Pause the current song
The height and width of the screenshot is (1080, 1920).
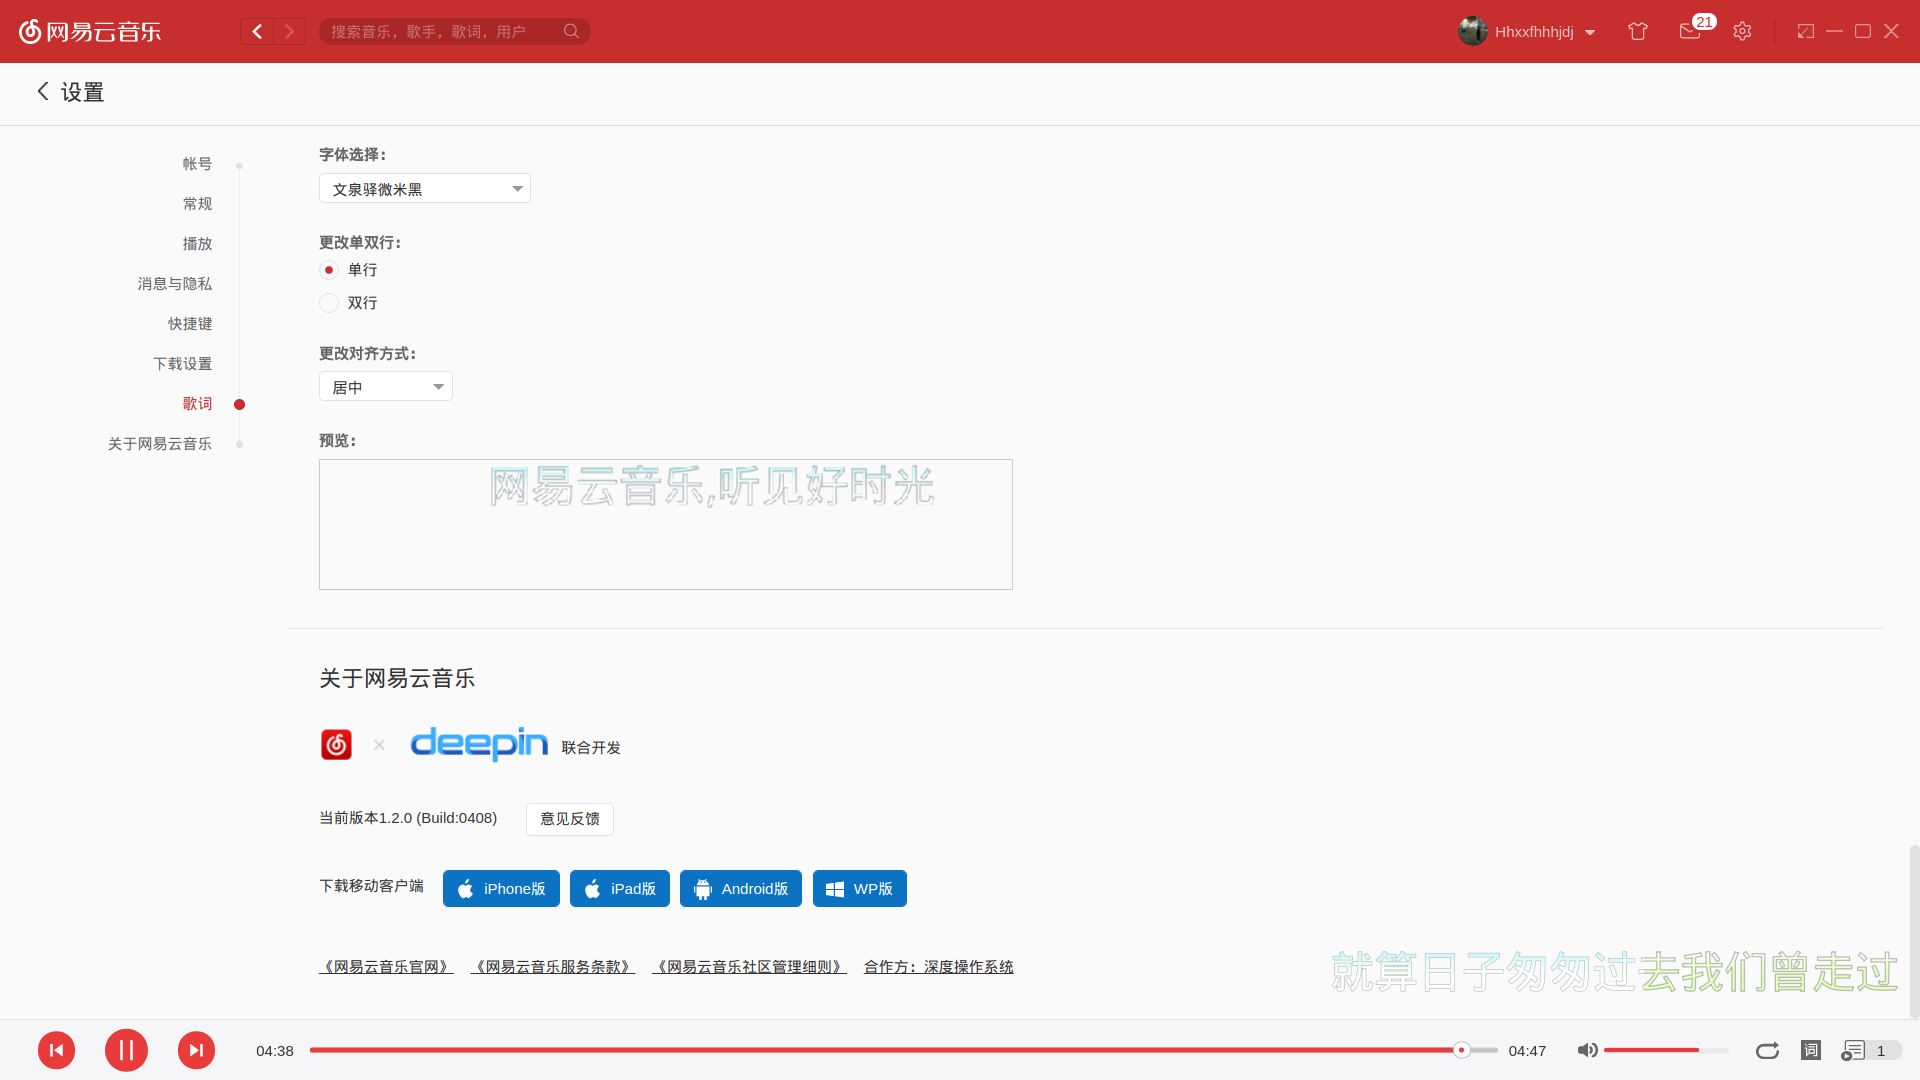(126, 1050)
